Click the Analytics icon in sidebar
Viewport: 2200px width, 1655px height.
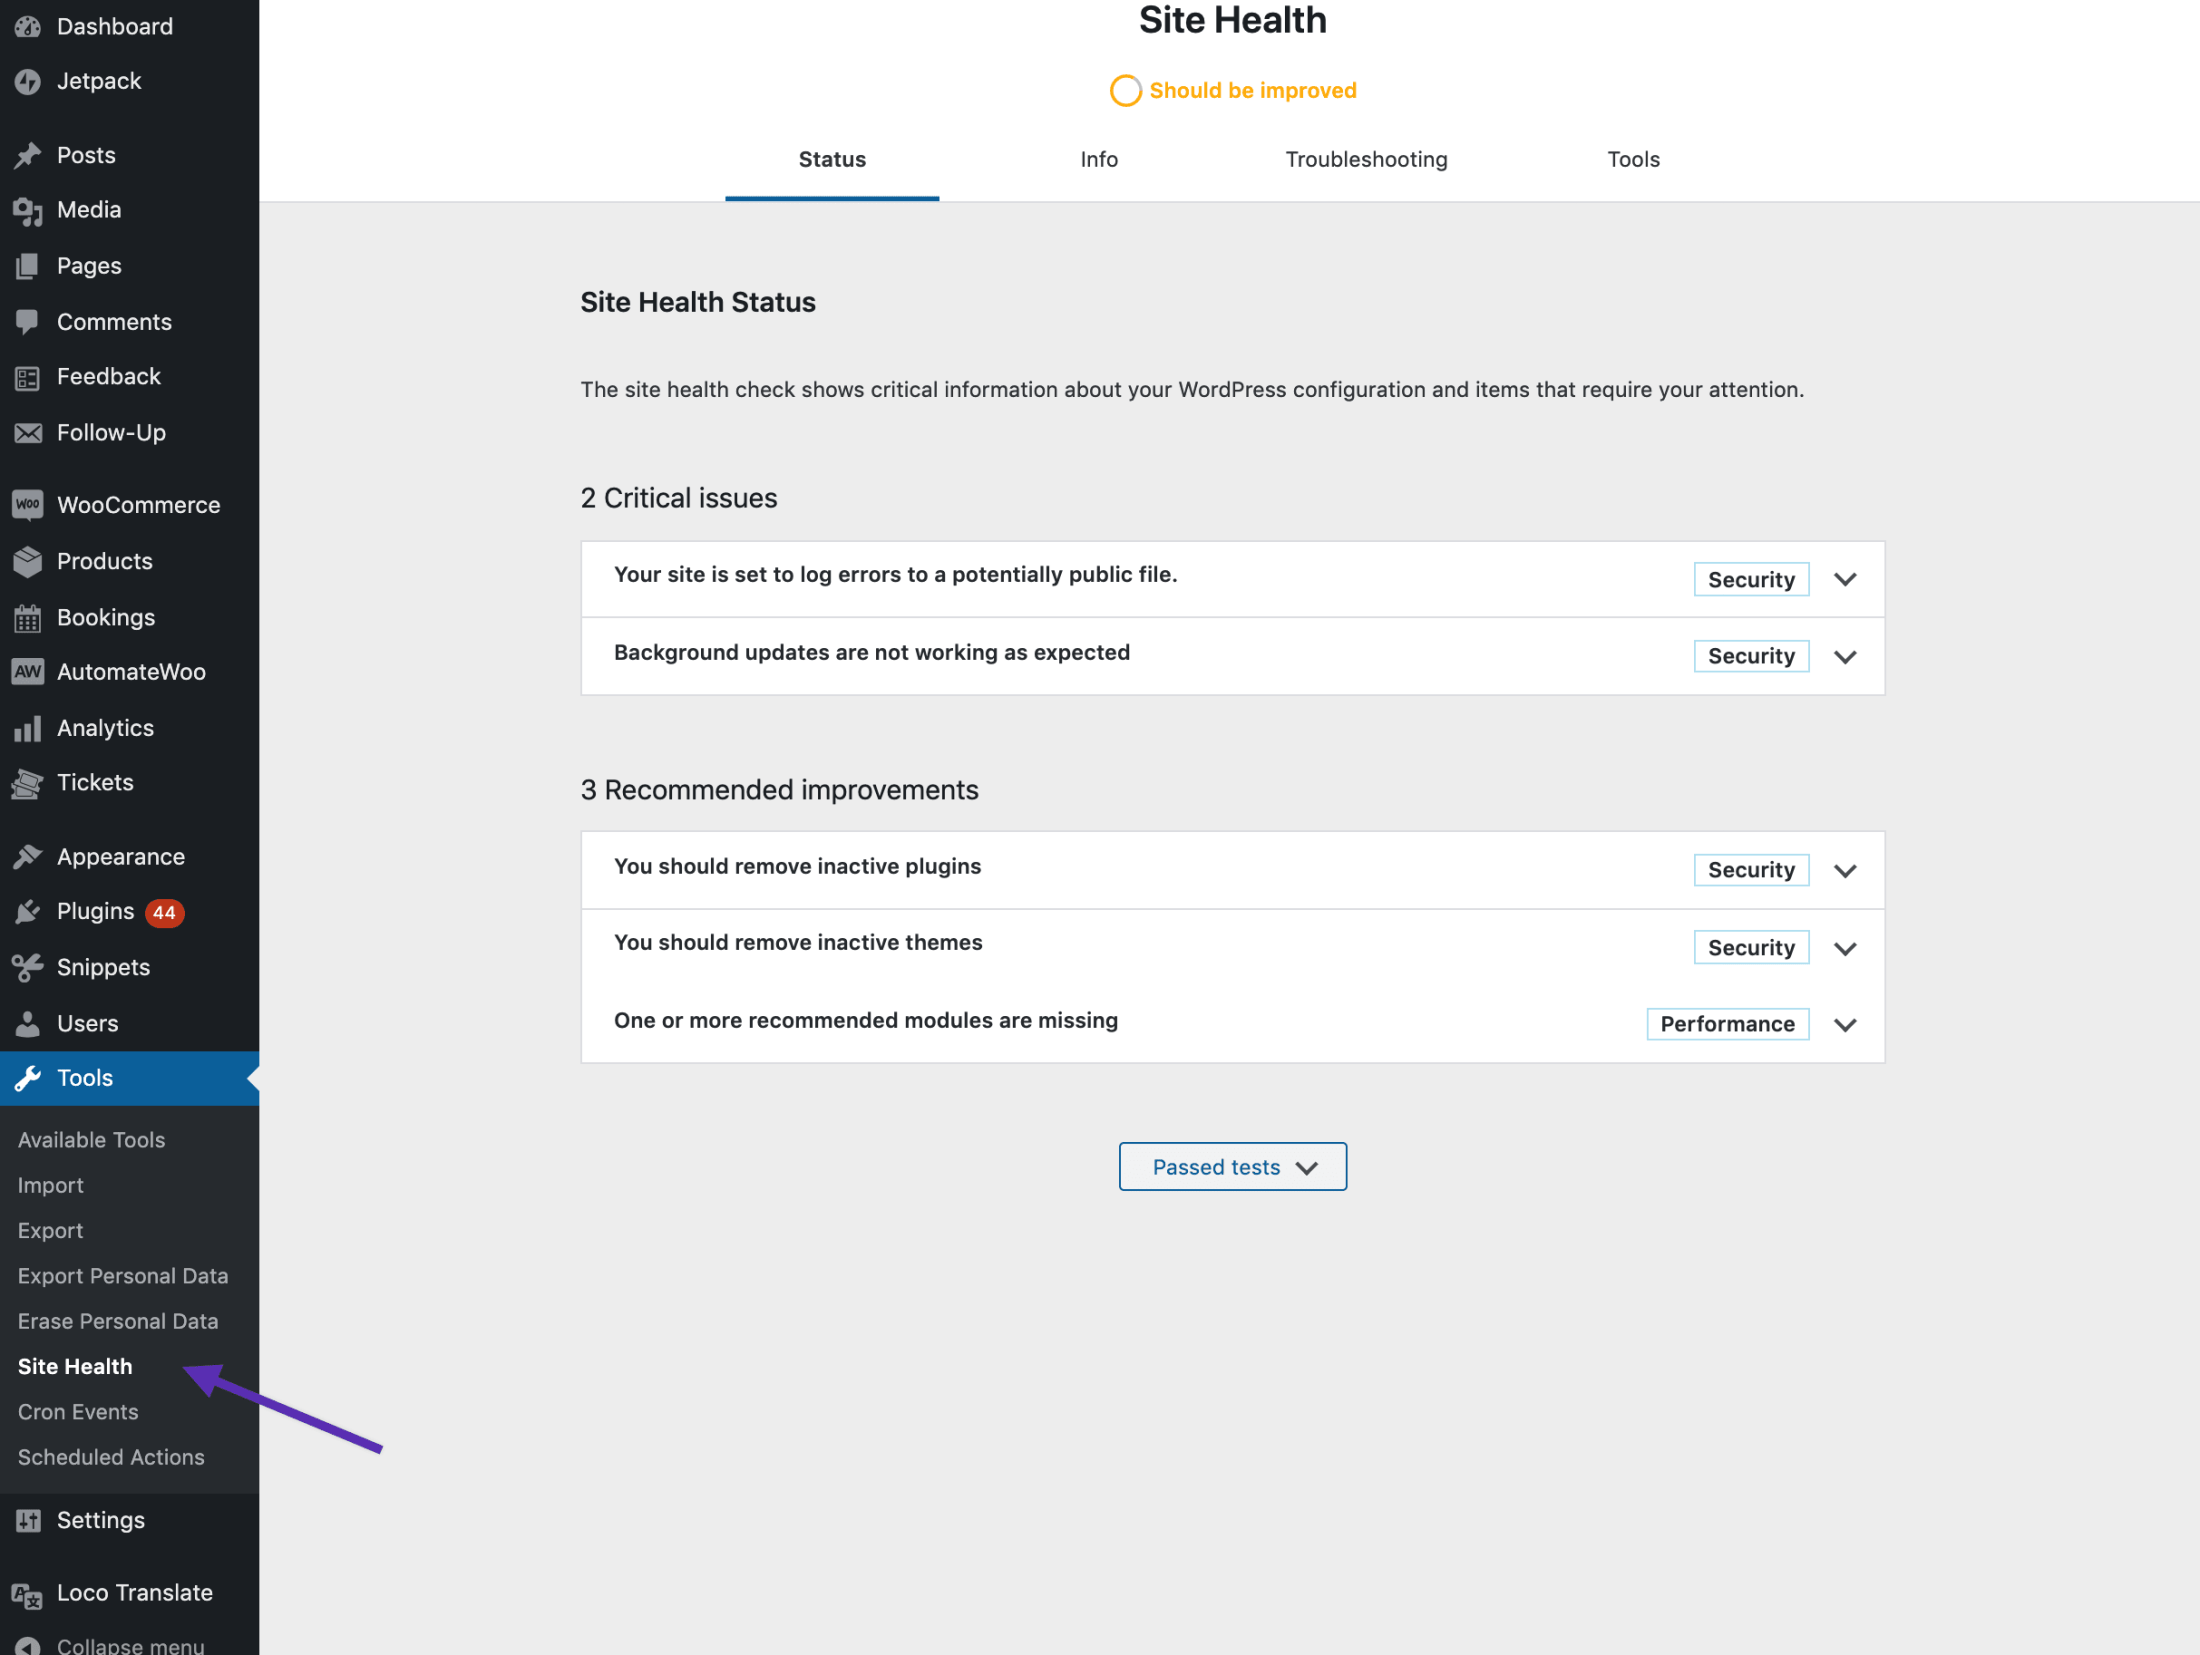point(28,727)
